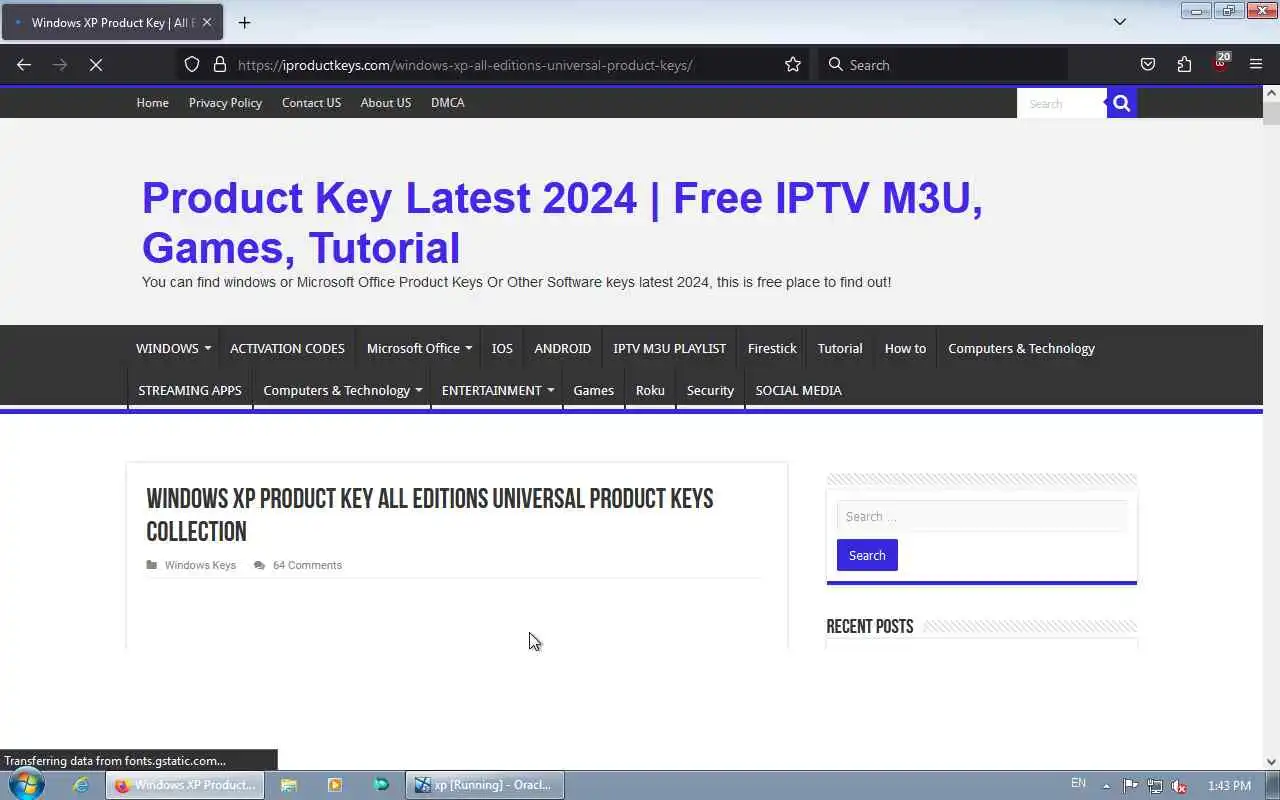Submit the site header search magnifier
This screenshot has width=1280, height=800.
(x=1122, y=103)
